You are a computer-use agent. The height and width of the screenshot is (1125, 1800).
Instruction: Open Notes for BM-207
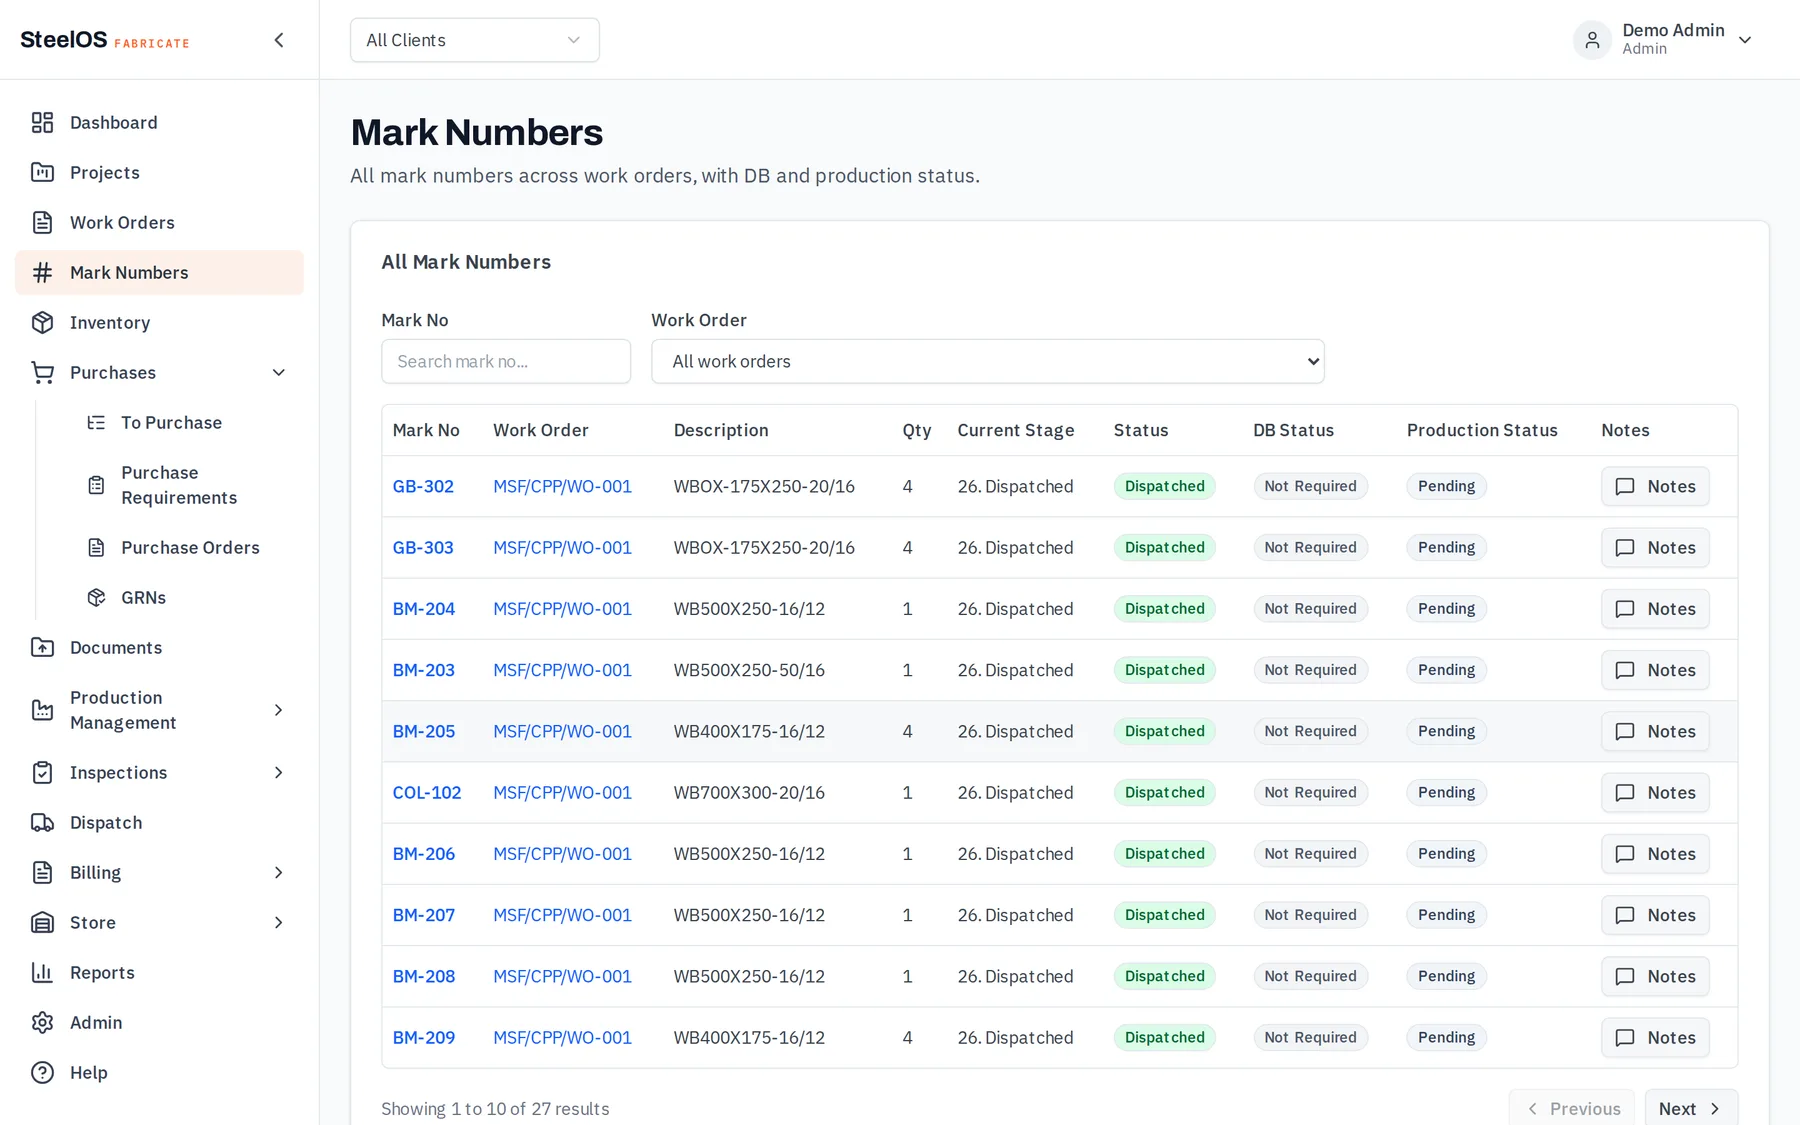pyautogui.click(x=1655, y=915)
